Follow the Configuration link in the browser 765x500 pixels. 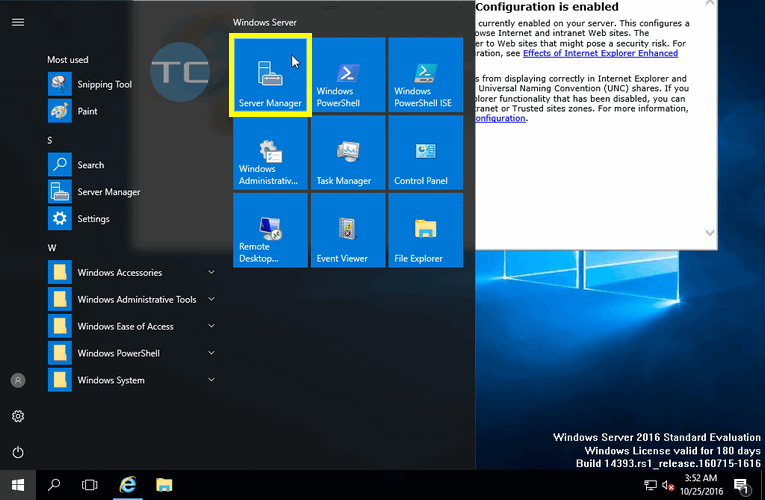(500, 118)
